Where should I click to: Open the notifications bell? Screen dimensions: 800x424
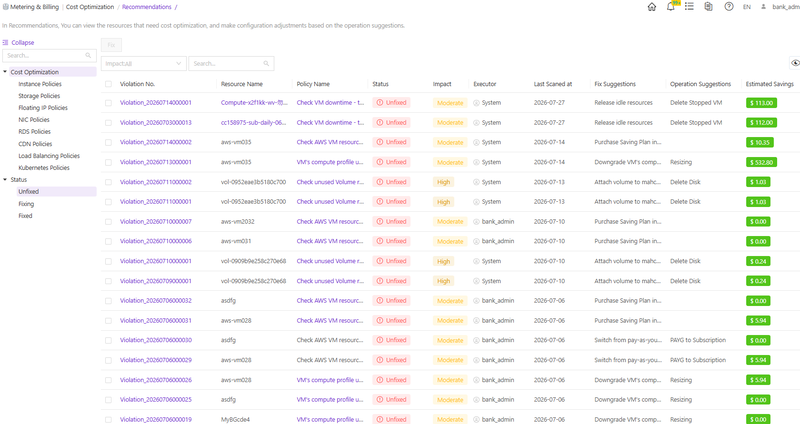click(671, 7)
